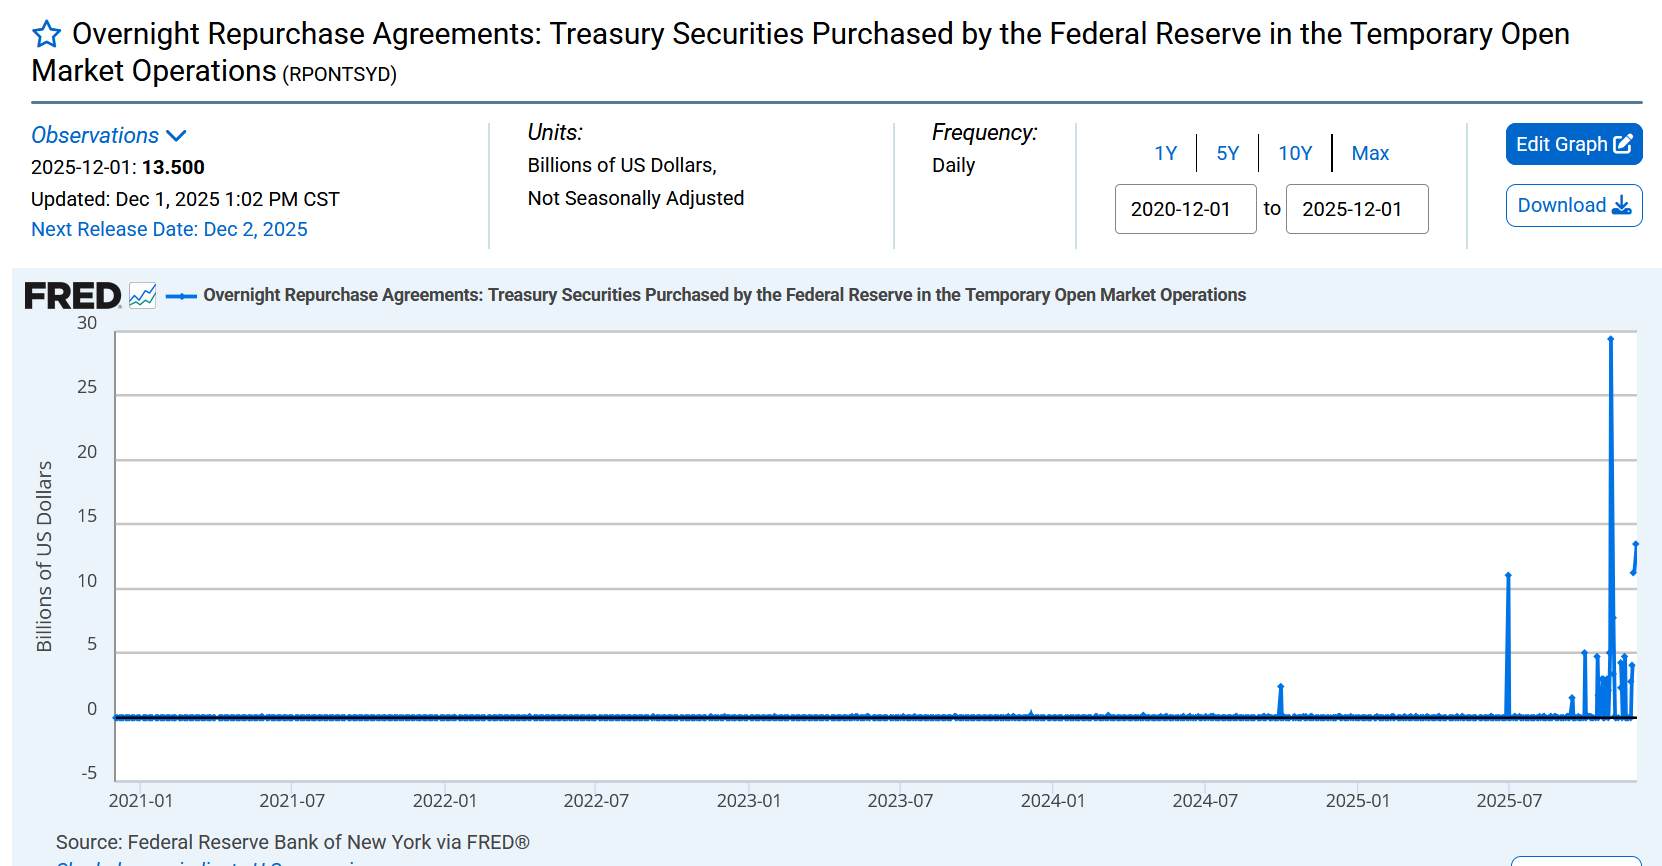This screenshot has height=866, width=1662.
Task: Click the 2025-07 spike data point
Action: [x=1508, y=576]
